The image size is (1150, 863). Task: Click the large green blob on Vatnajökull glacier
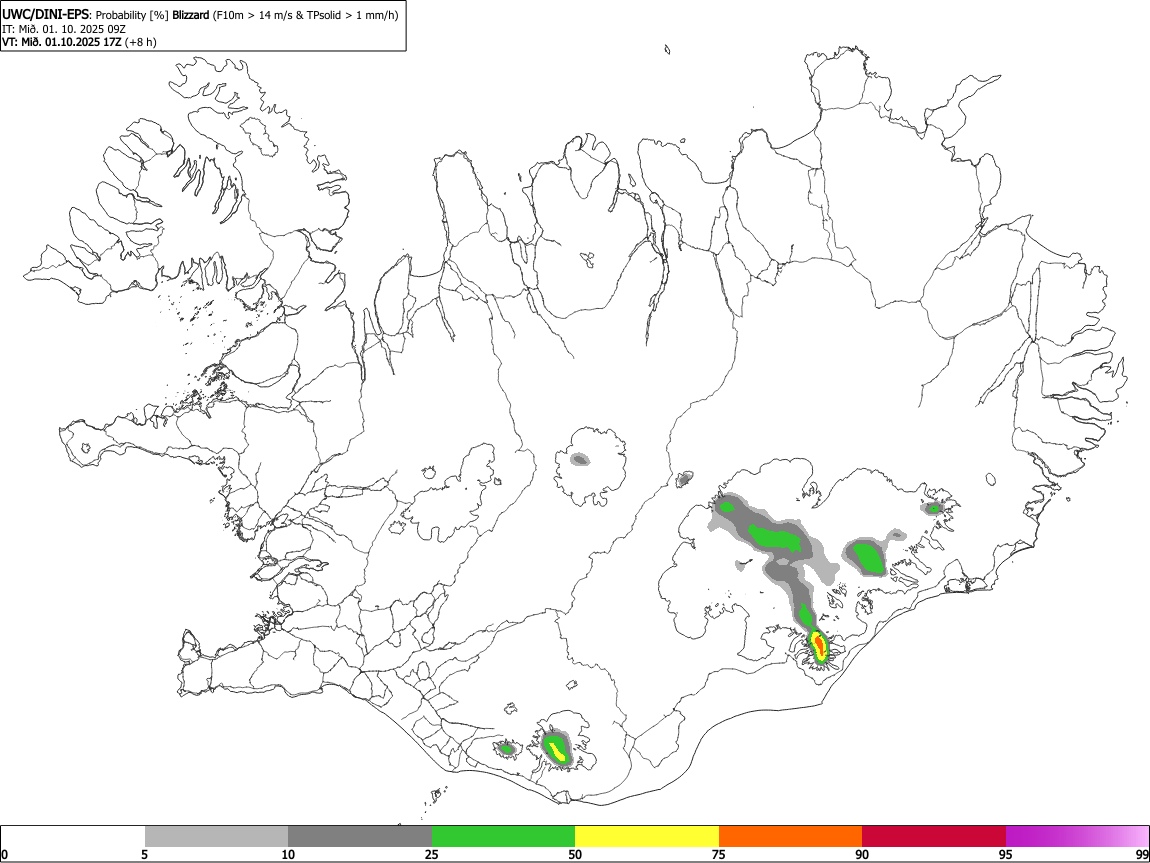[x=777, y=537]
